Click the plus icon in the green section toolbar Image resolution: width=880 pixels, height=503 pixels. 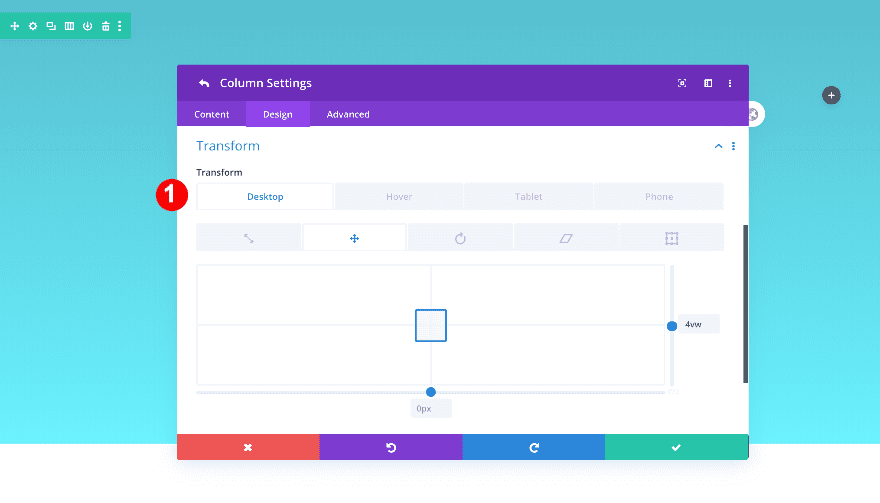[x=15, y=26]
